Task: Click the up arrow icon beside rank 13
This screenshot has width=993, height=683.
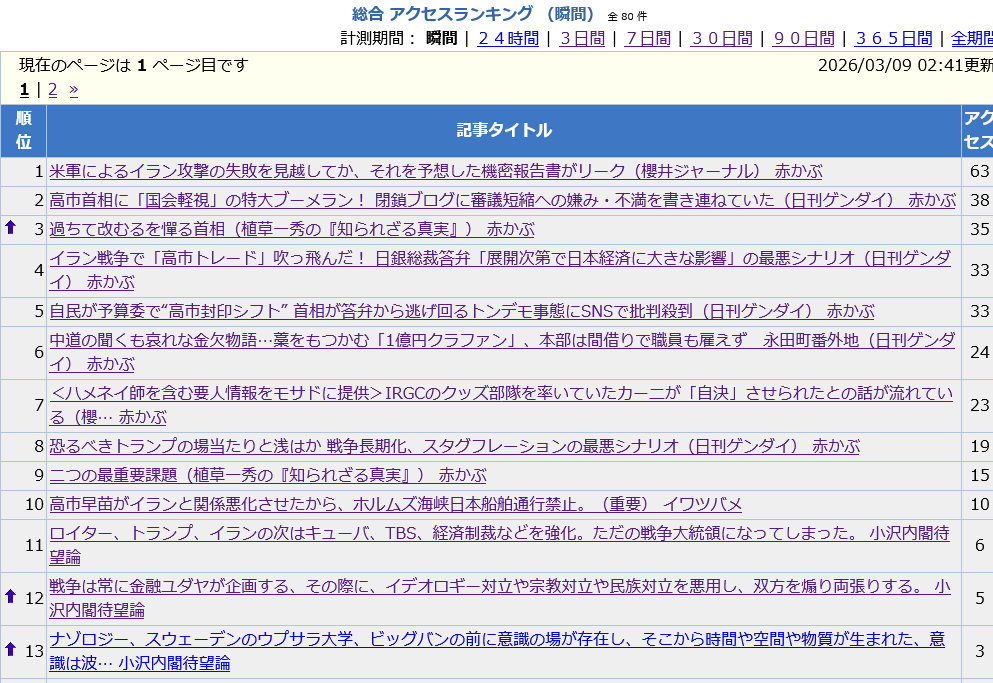Action: (11, 648)
